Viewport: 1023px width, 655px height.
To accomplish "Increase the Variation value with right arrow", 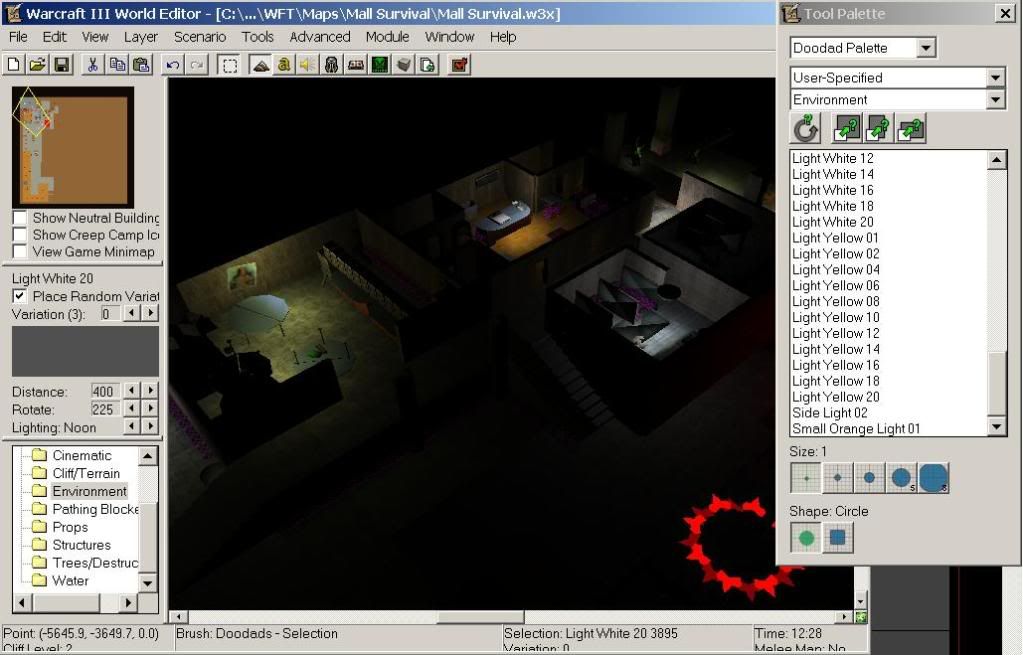I will pyautogui.click(x=150, y=313).
